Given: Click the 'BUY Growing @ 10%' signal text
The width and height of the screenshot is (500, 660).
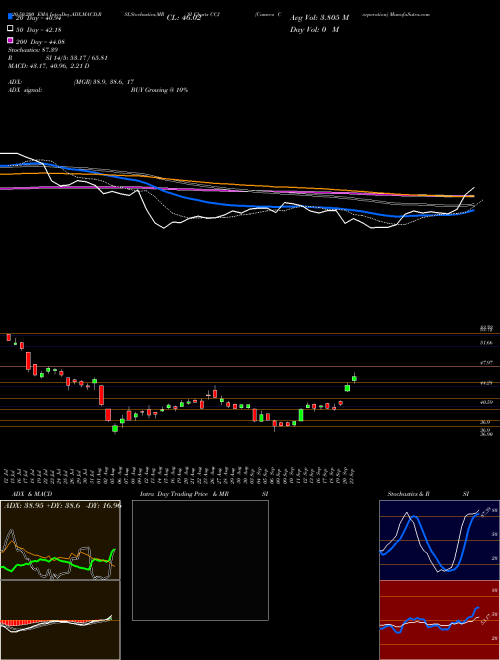Looking at the screenshot, I should 159,90.
